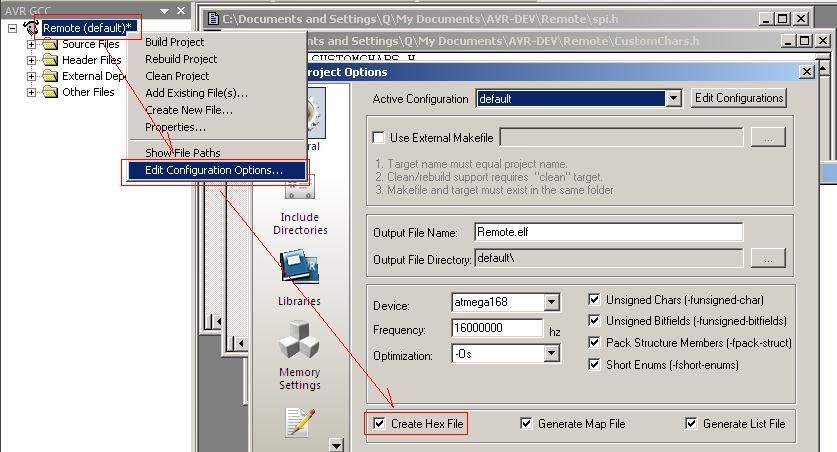The width and height of the screenshot is (837, 452).
Task: Expand the Header Files folder
Action: 31,60
